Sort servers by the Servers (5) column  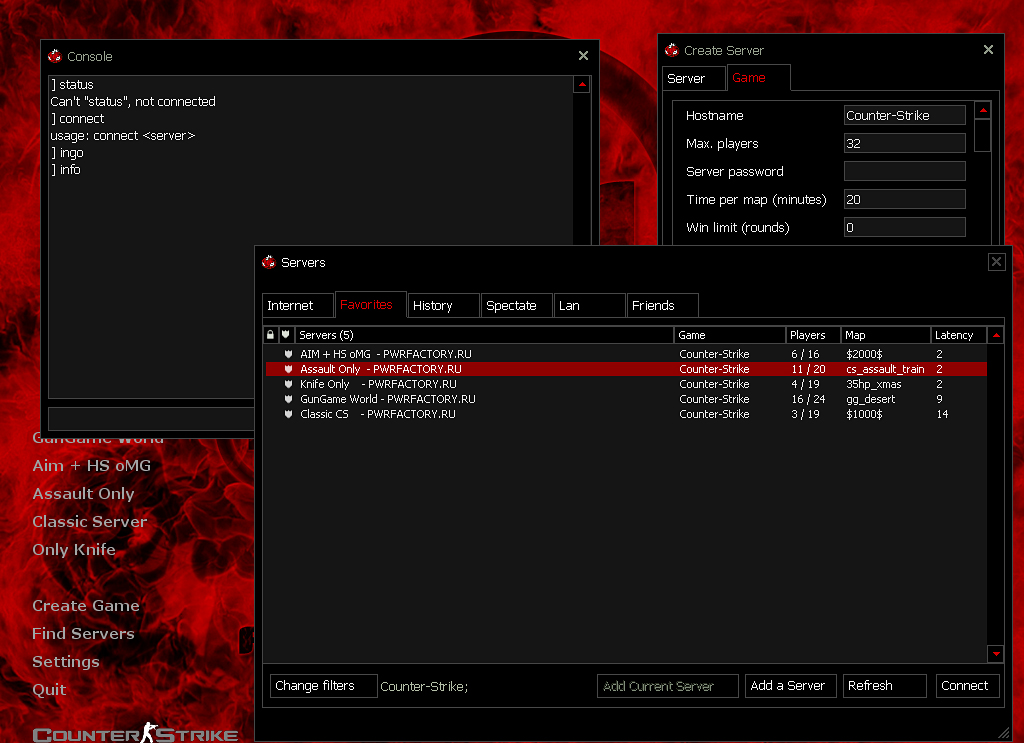click(x=484, y=335)
